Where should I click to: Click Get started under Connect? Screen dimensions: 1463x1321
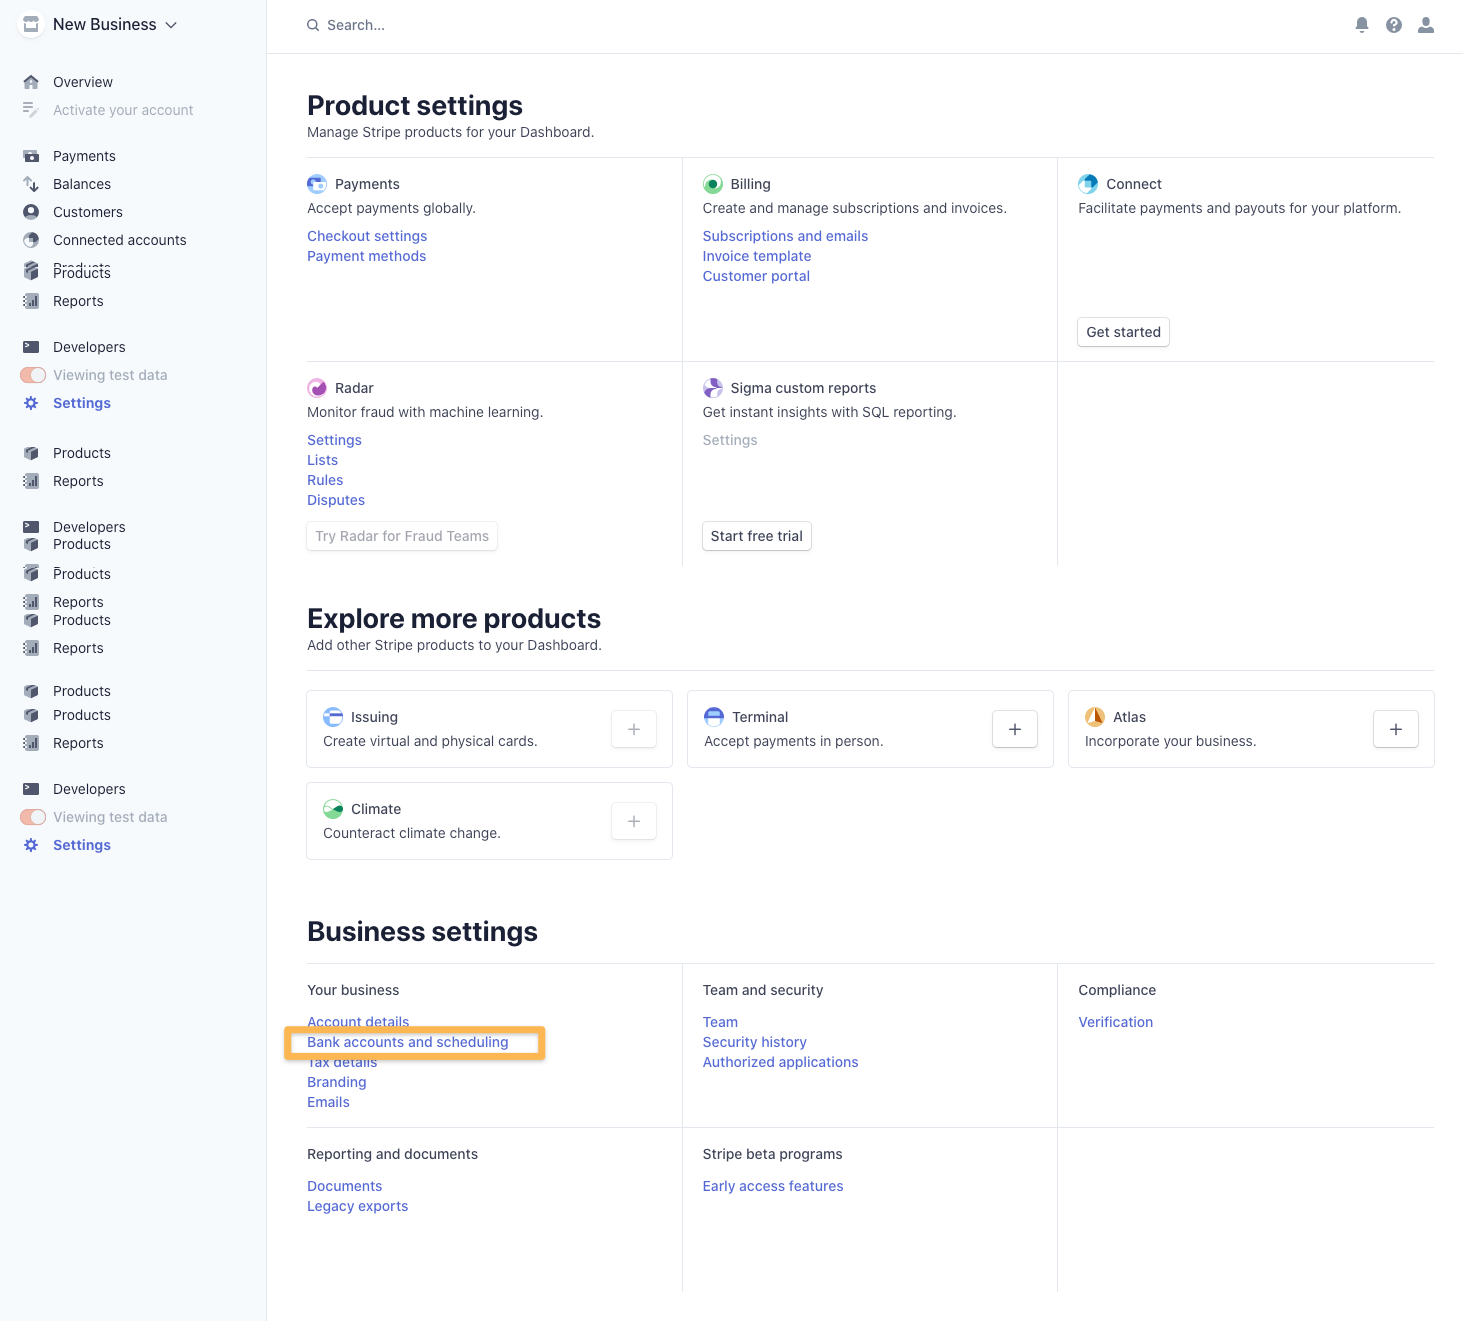tap(1123, 332)
